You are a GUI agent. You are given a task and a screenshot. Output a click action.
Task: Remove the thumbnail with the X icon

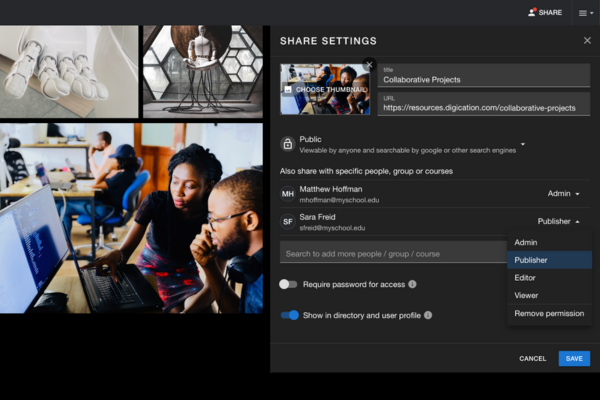coord(370,65)
